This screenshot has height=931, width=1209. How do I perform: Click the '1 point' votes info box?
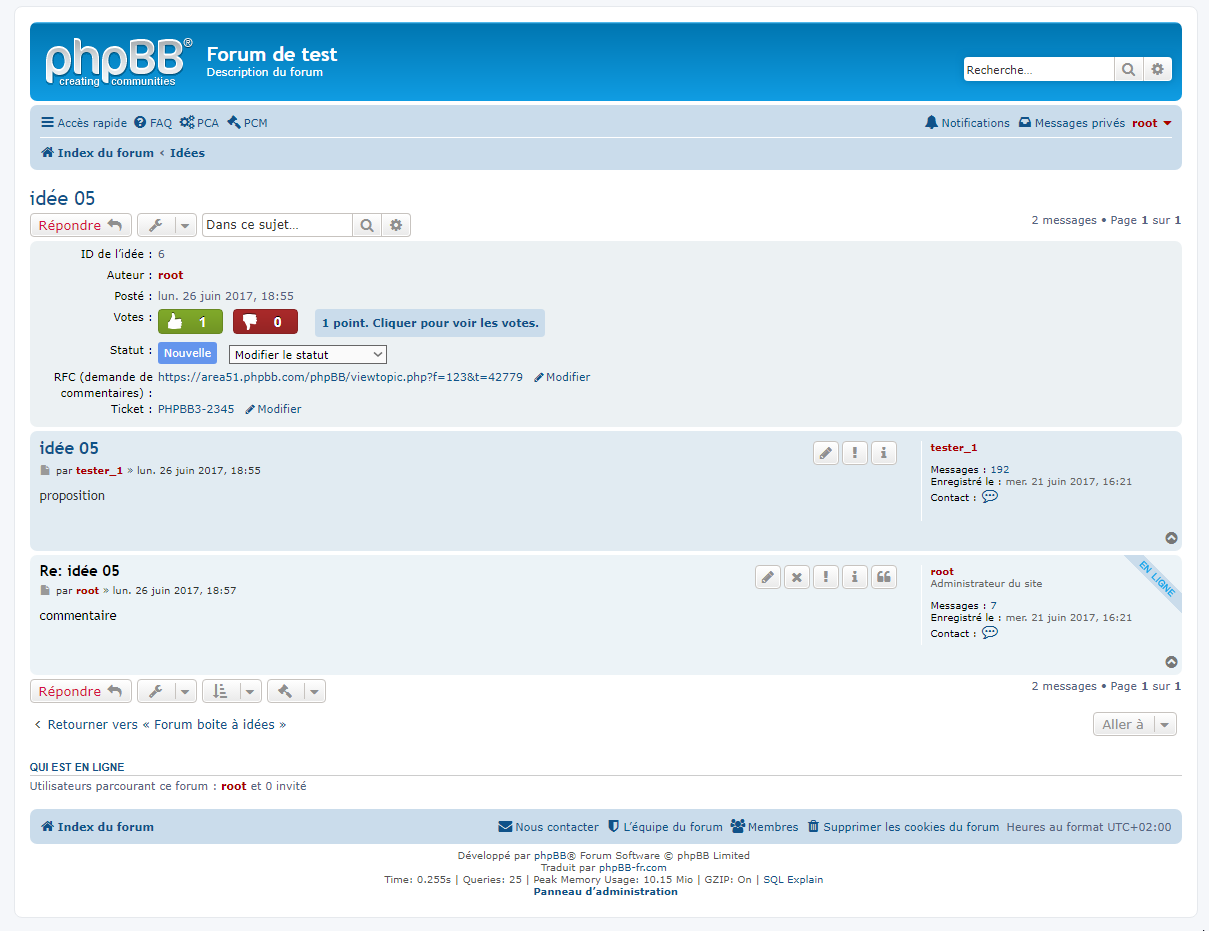coord(430,323)
